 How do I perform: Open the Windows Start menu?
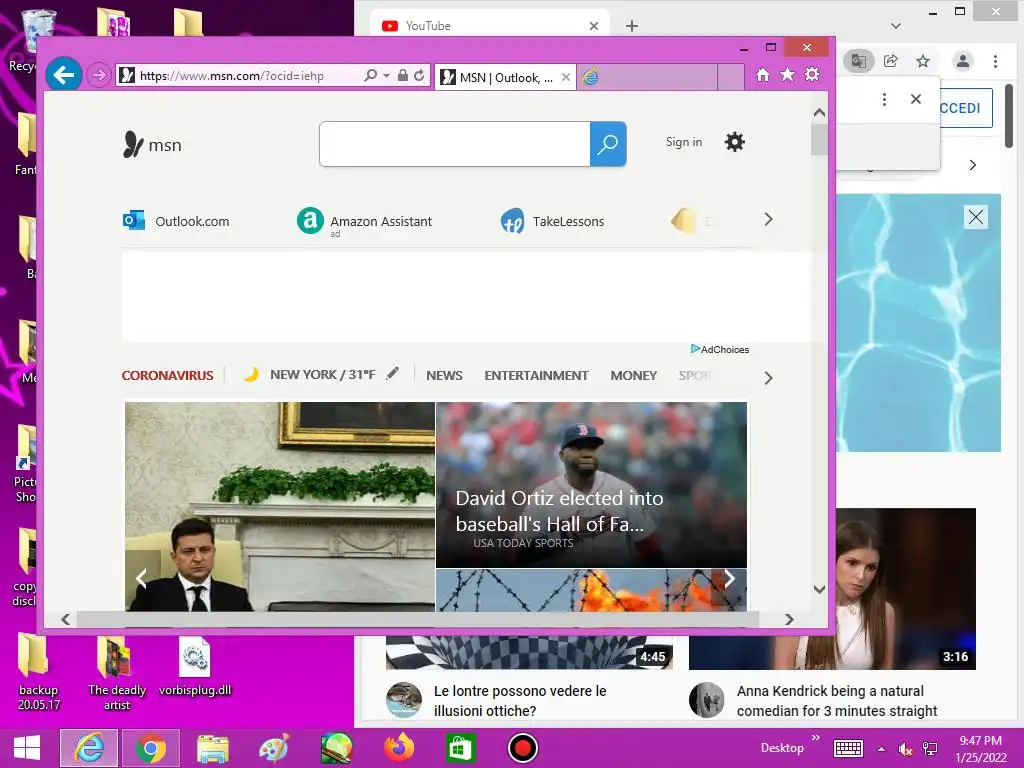27,748
